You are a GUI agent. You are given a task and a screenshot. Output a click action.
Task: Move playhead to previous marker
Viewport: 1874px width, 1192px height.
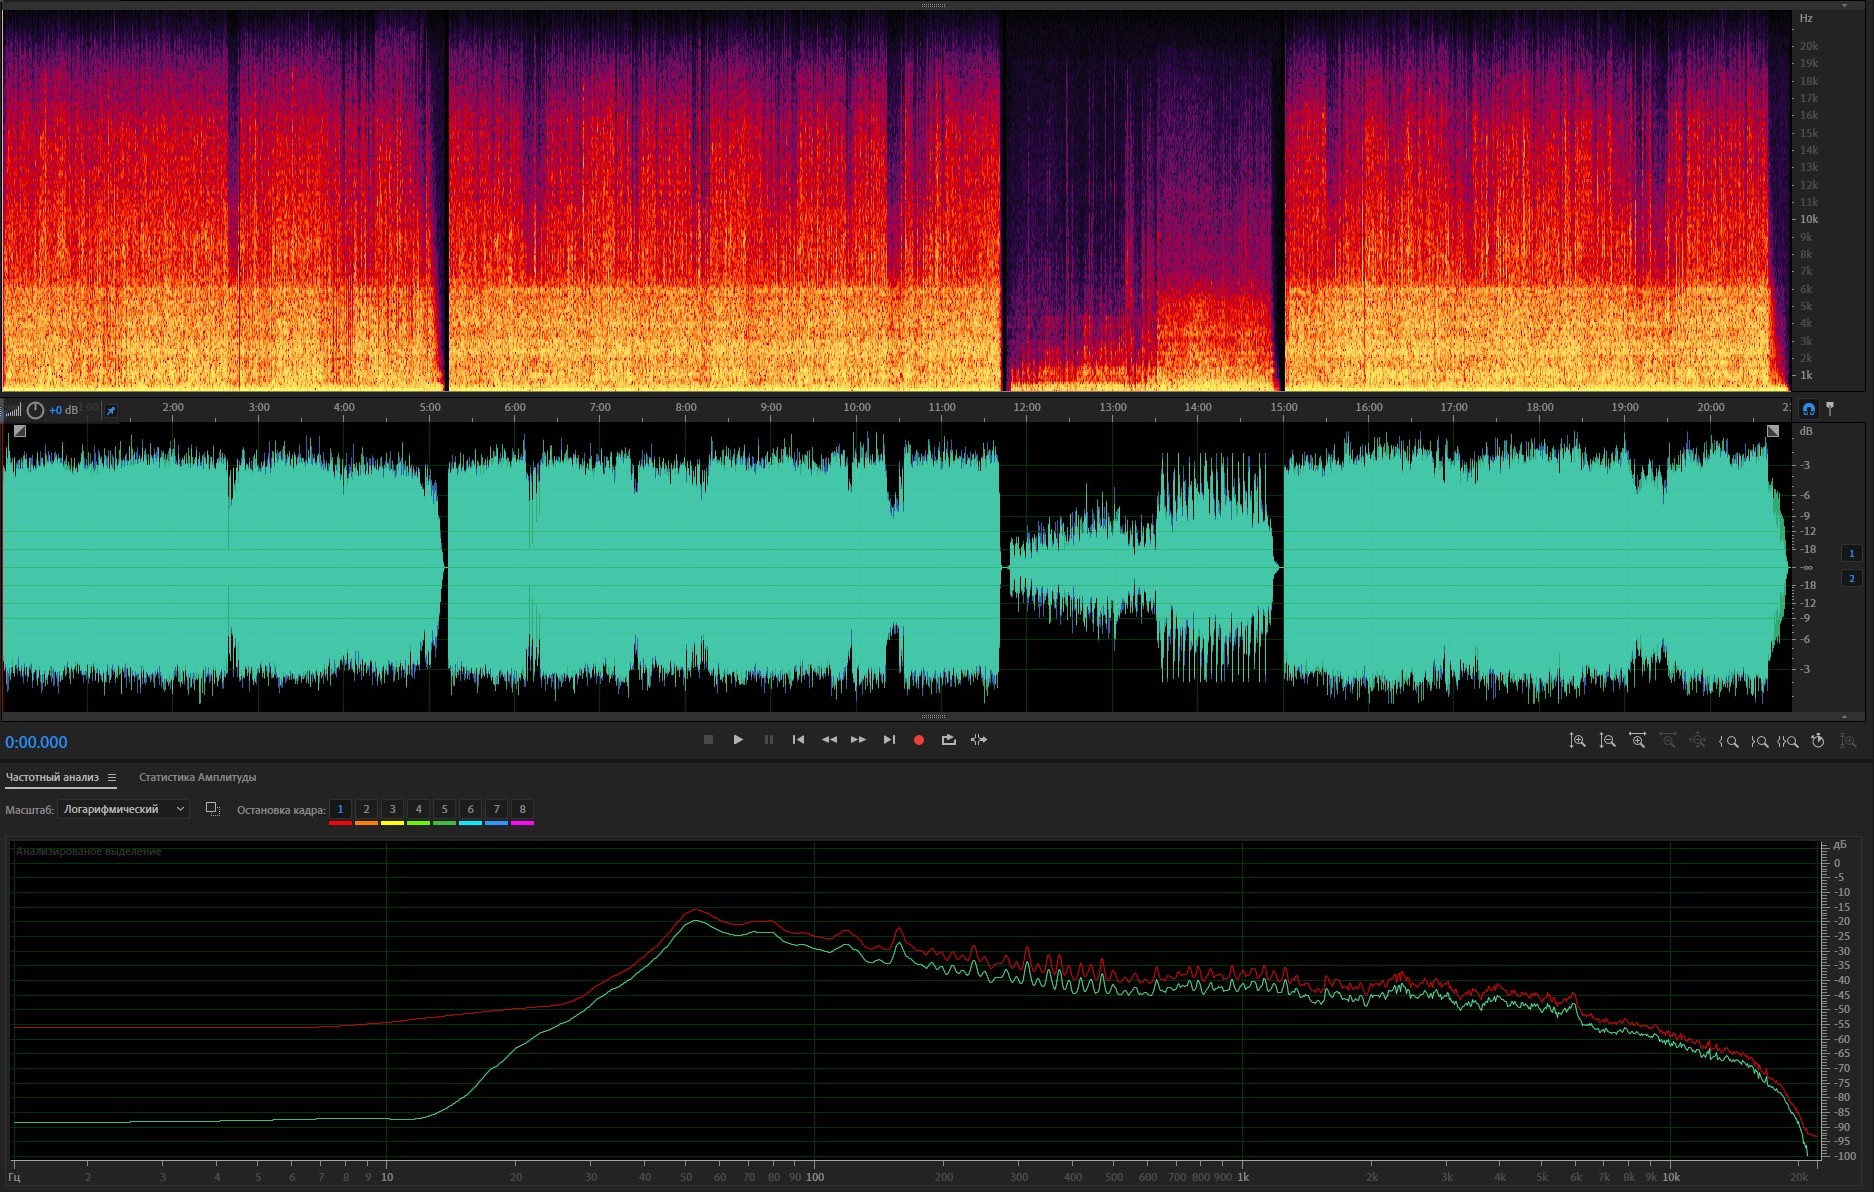click(x=798, y=740)
